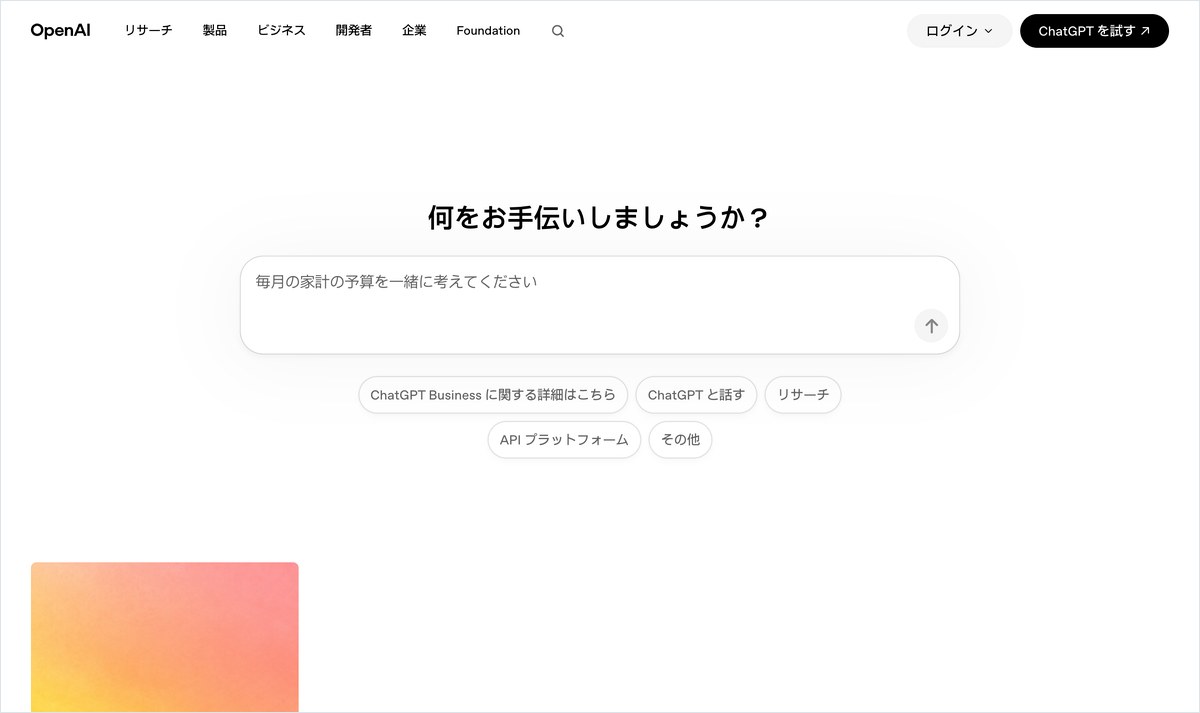Open the ビジネス menu
1200x713 pixels.
282,31
